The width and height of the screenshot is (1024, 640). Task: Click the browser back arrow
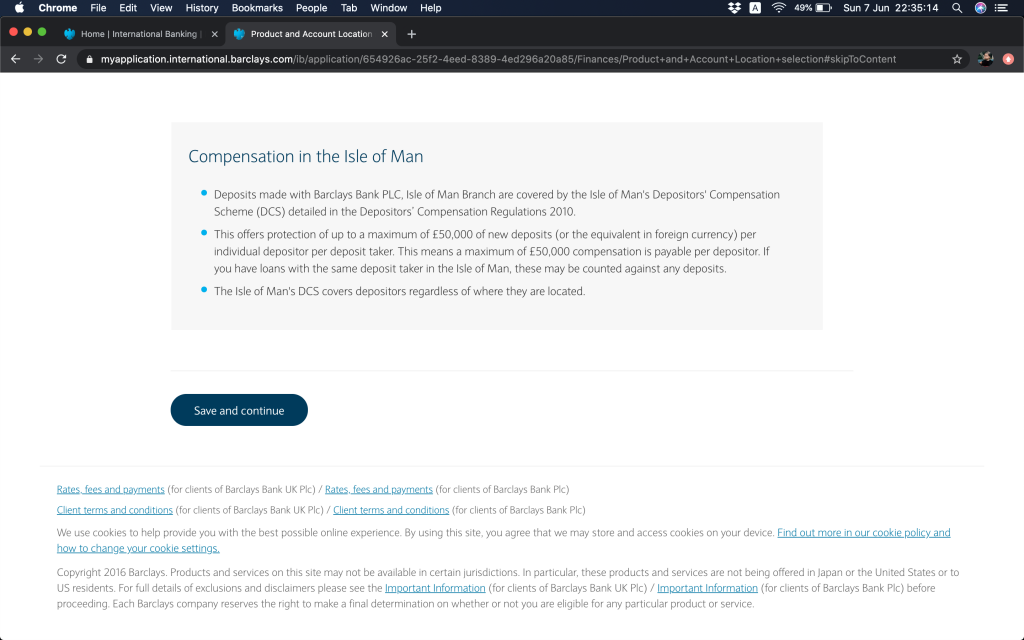pos(15,59)
